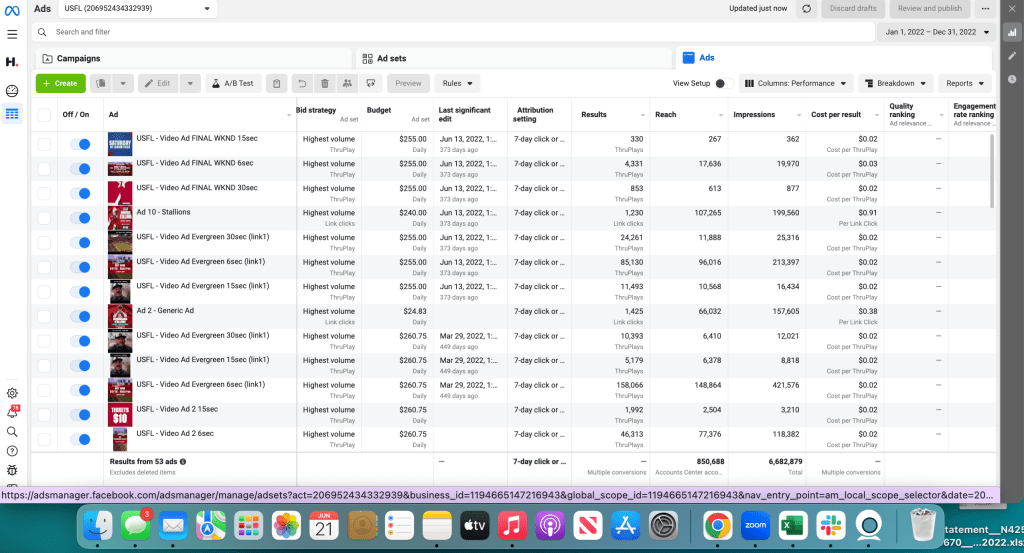Screen dimensions: 1024x553
Task: Click the trash delete icon in toolbar
Action: point(324,84)
